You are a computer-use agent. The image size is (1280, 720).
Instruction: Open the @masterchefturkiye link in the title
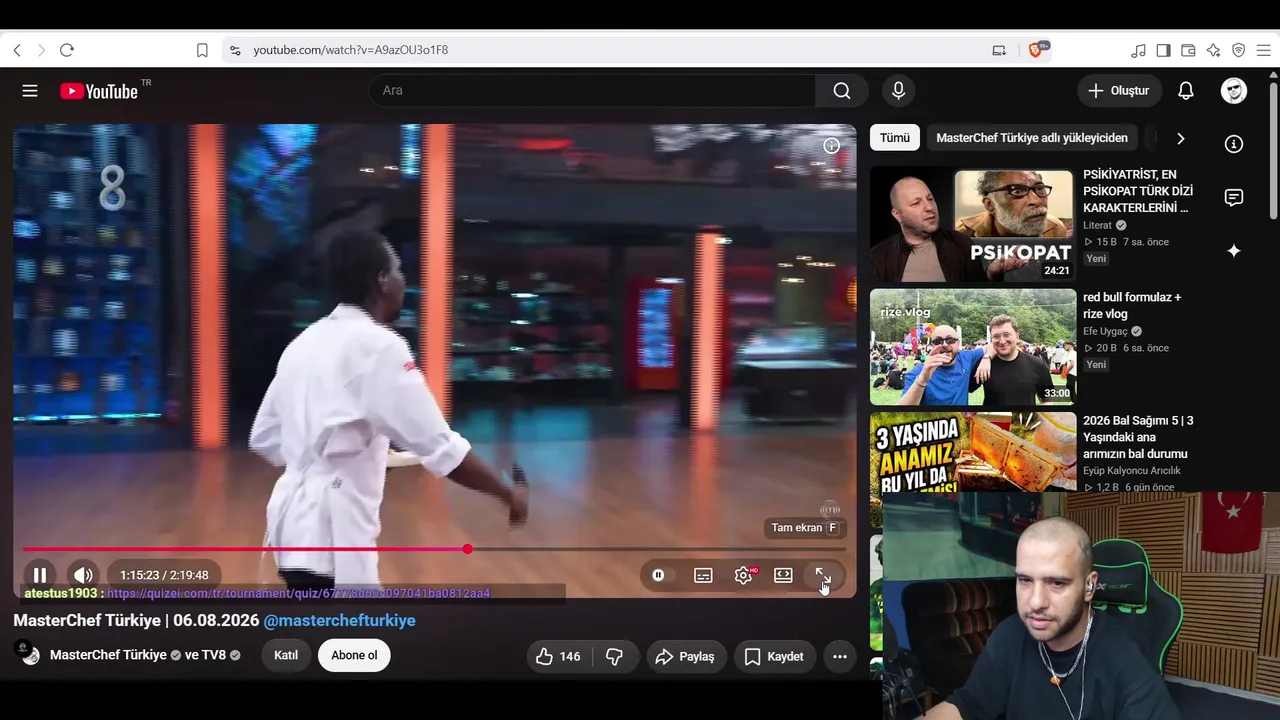tap(339, 620)
